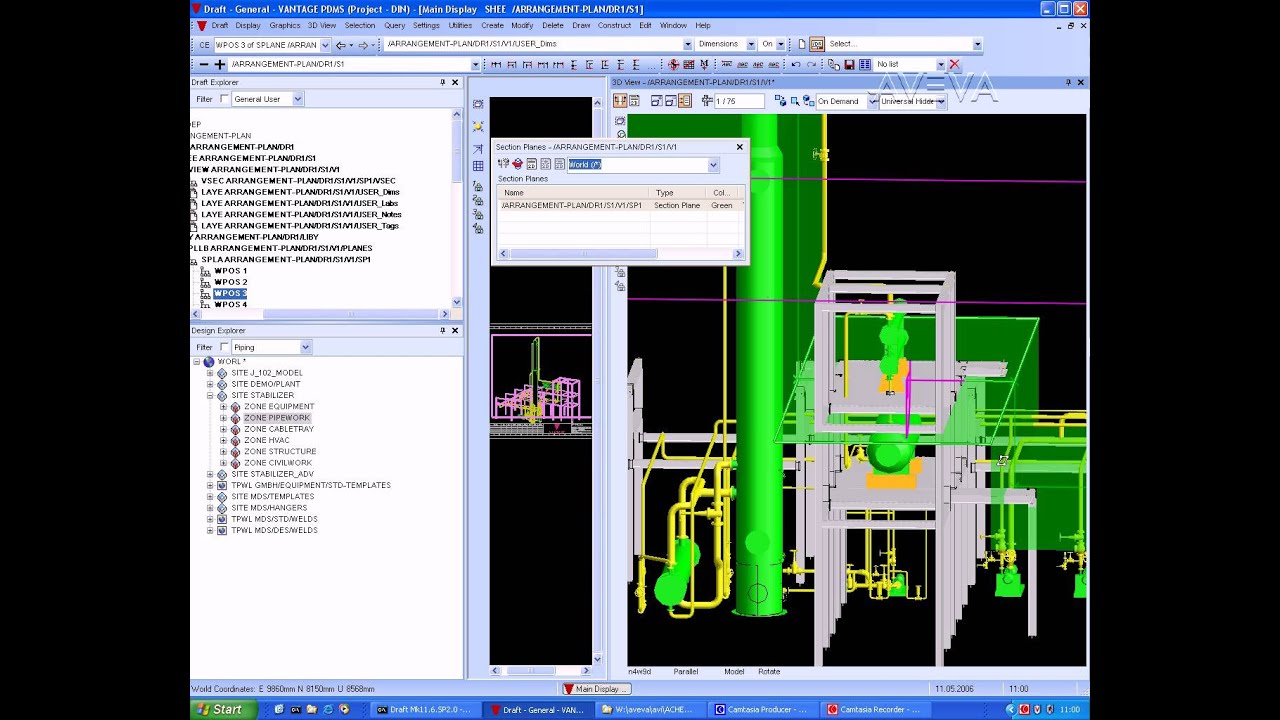Screen dimensions: 1280x720
Task: Expand SITE J_102_MODEL node
Action: pyautogui.click(x=210, y=372)
